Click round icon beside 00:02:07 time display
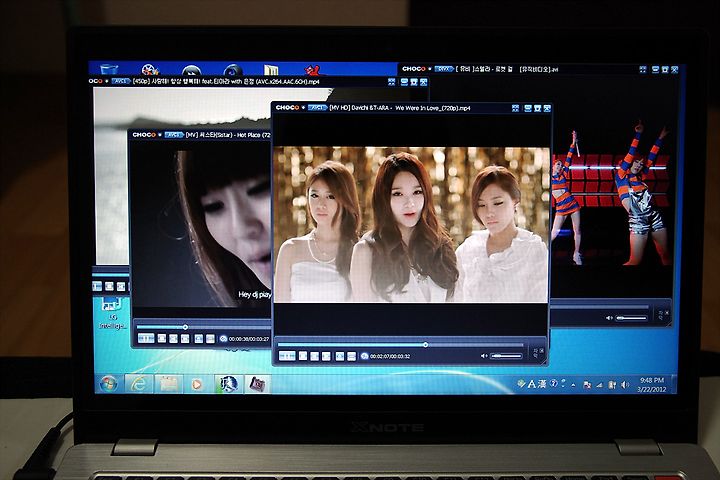Viewport: 720px width, 480px height. [365, 356]
